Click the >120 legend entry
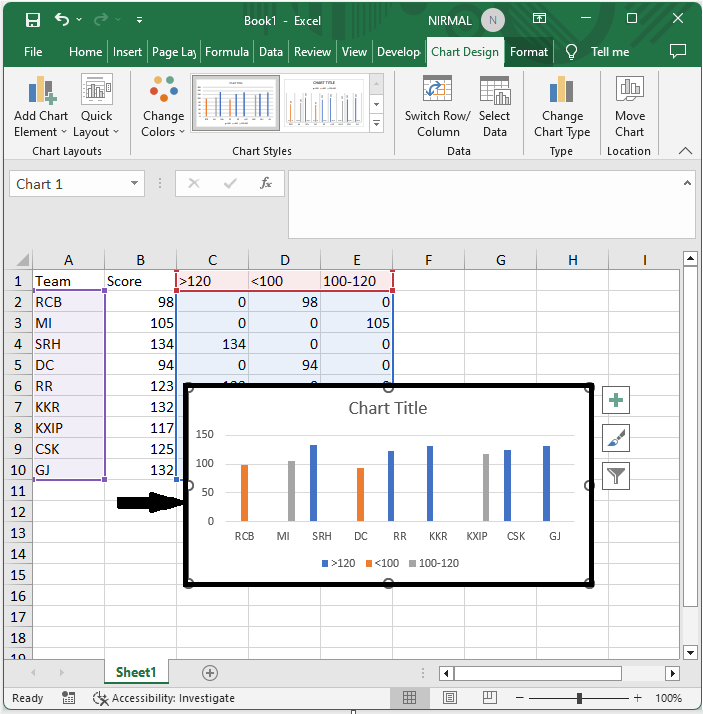 [338, 563]
